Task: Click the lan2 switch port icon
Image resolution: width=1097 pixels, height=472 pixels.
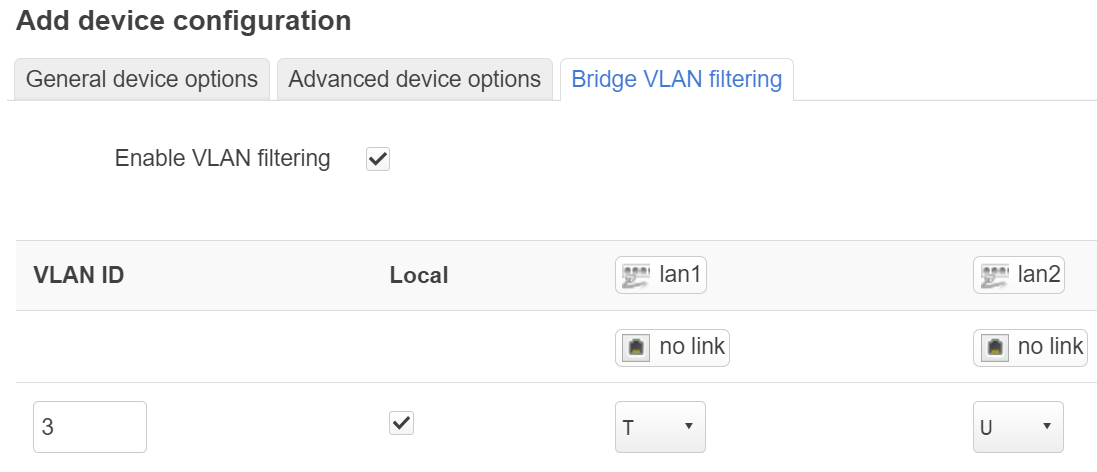Action: (993, 276)
